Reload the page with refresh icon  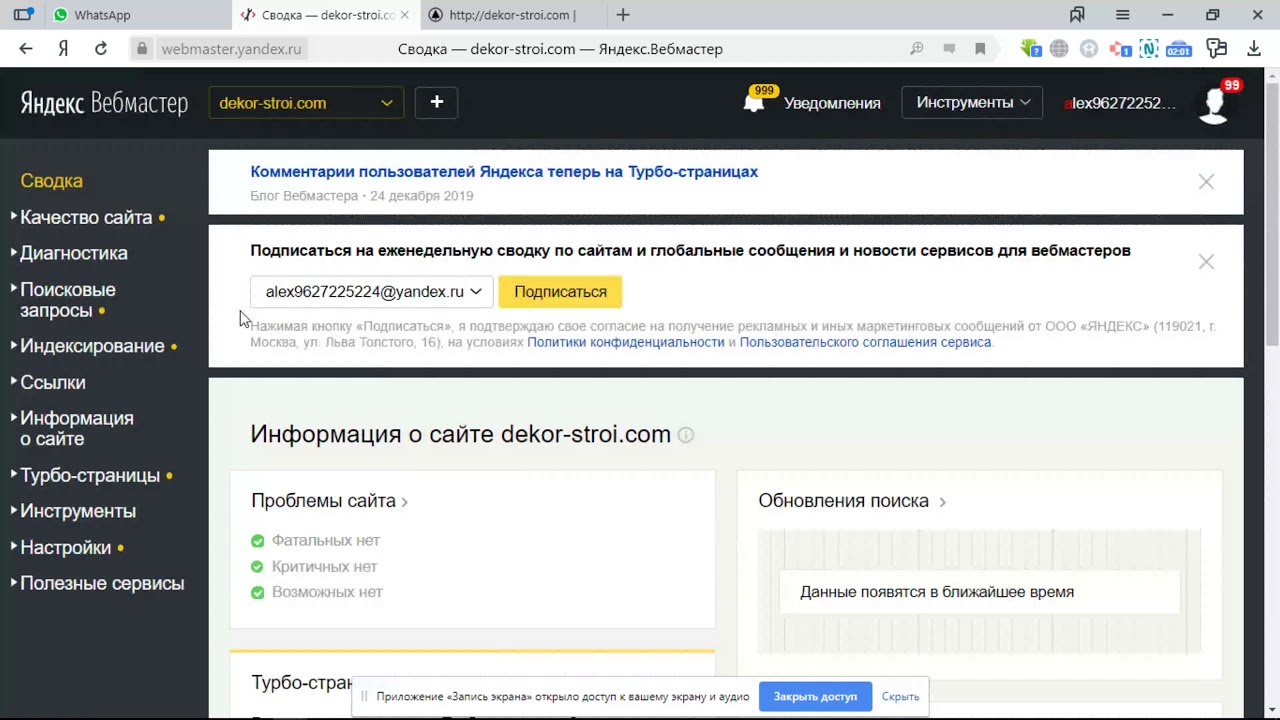[x=101, y=49]
